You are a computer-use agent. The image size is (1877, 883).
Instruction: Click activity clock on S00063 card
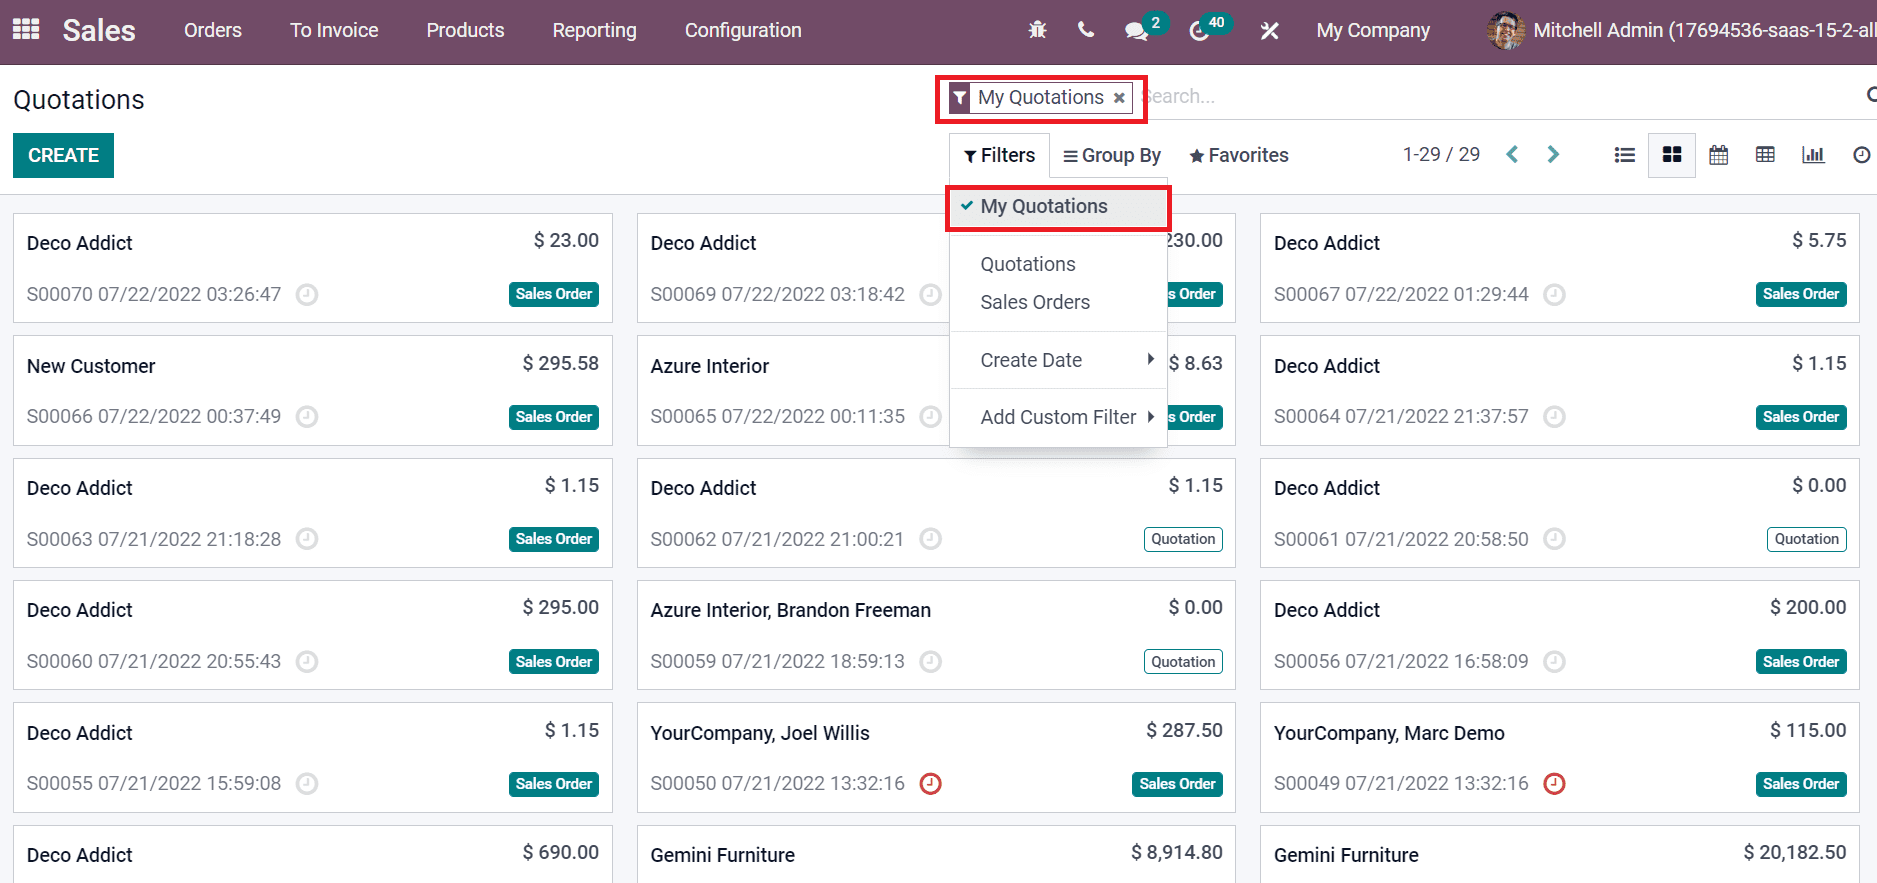[307, 539]
